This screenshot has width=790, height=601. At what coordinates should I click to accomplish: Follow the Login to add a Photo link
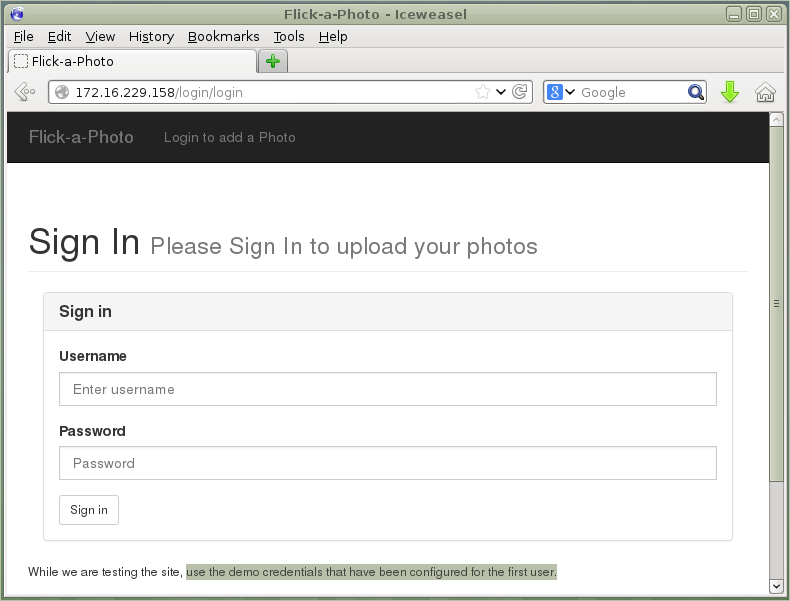pos(229,138)
